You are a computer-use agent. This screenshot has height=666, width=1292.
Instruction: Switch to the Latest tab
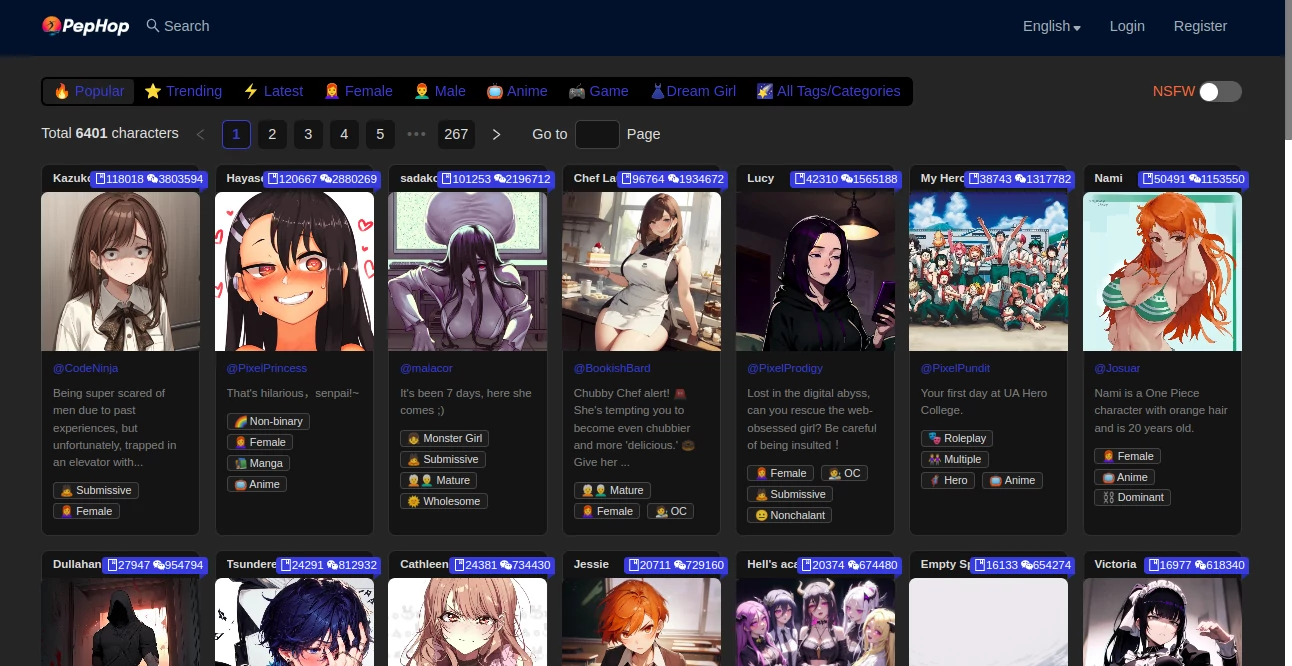click(273, 91)
